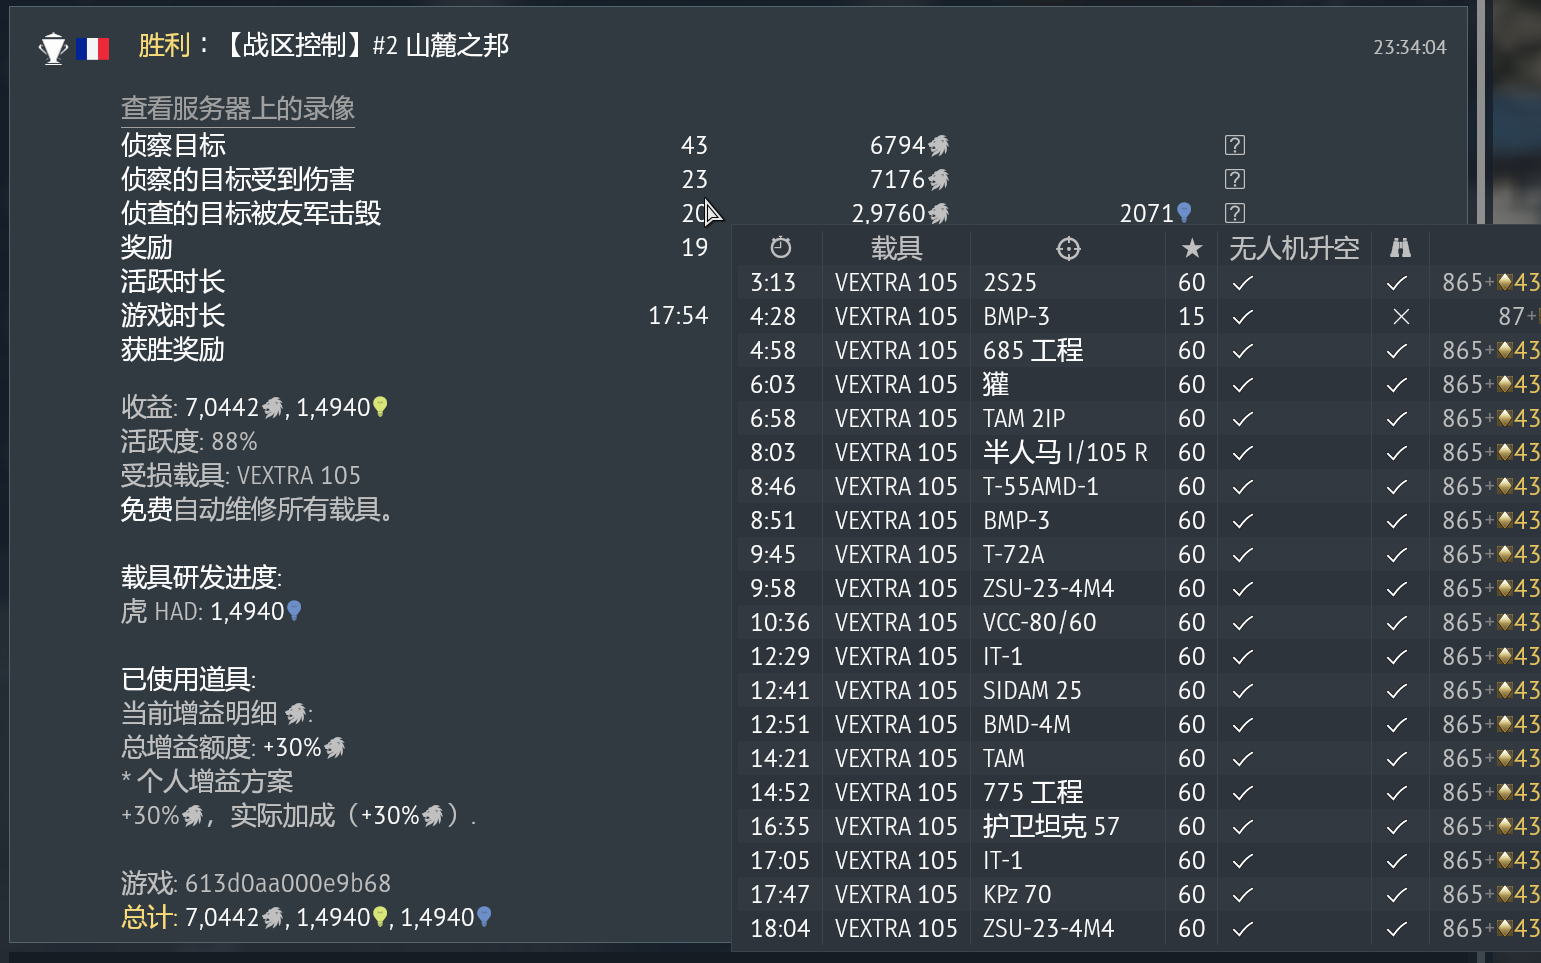Screen dimensions: 1541x963
Task: Click the lion icon beside 总增益额度 +30%
Action: point(335,748)
